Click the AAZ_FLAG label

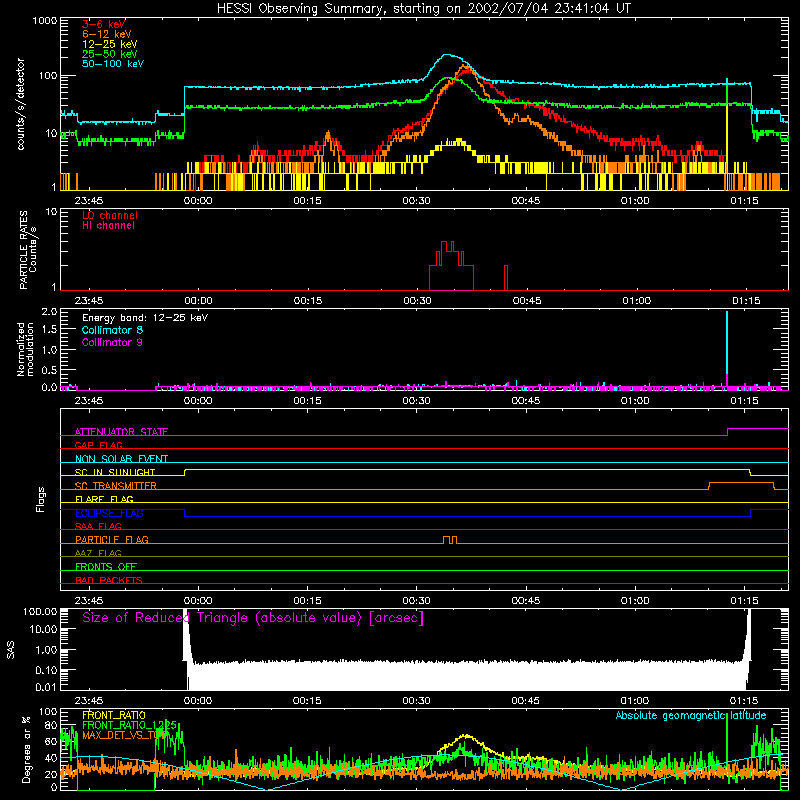tap(98, 553)
